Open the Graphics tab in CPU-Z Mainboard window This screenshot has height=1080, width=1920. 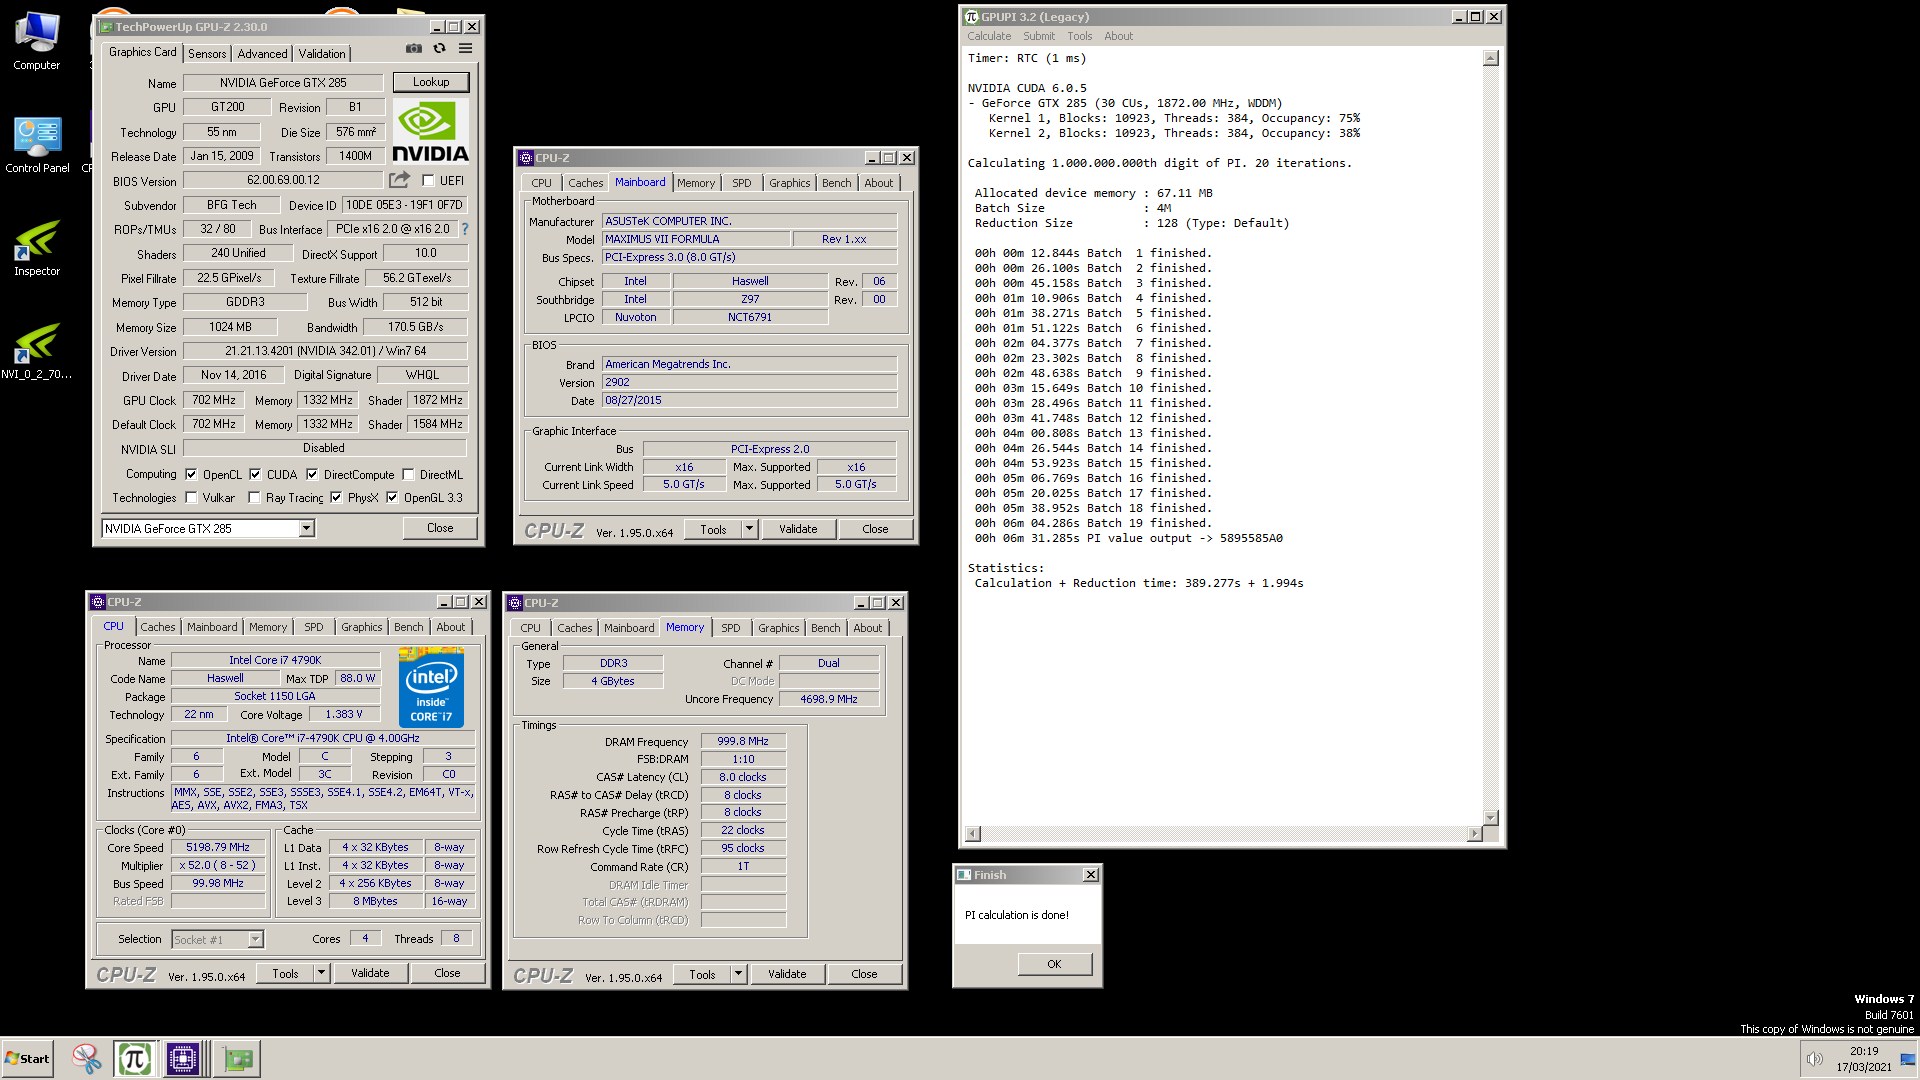pos(789,183)
